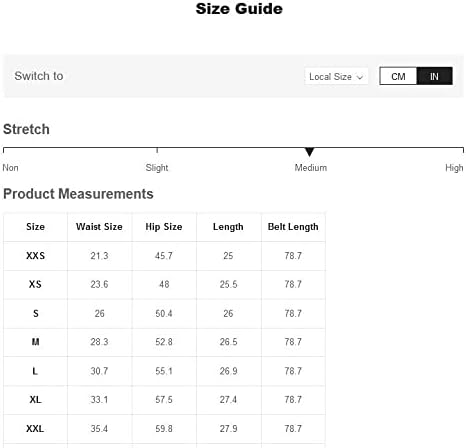The width and height of the screenshot is (466, 448).
Task: Click the Waist Size column header
Action: [x=99, y=227]
